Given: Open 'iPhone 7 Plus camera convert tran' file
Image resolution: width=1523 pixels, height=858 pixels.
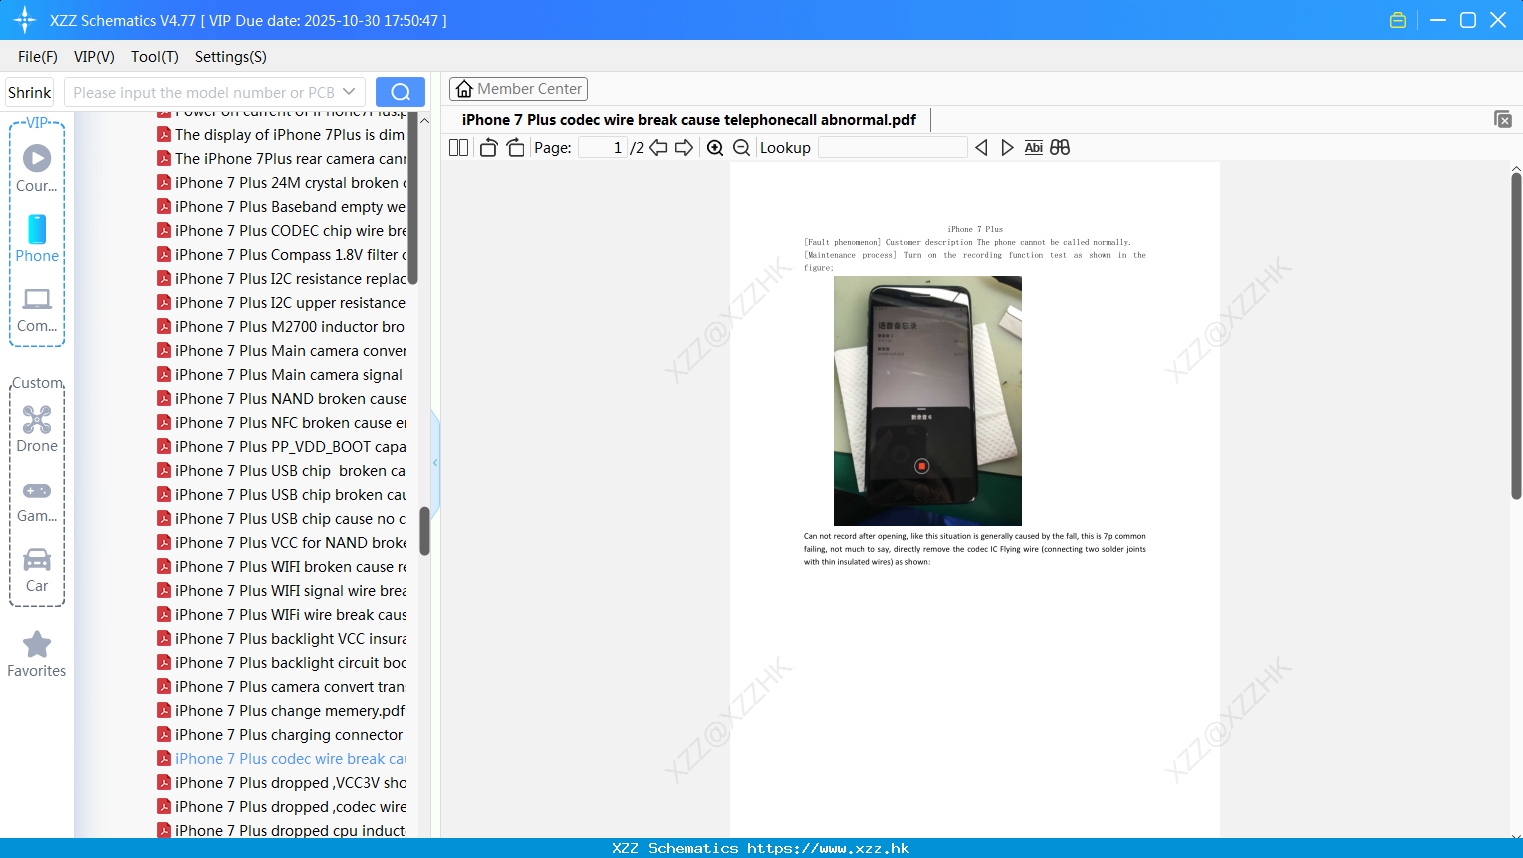Looking at the screenshot, I should tap(282, 687).
